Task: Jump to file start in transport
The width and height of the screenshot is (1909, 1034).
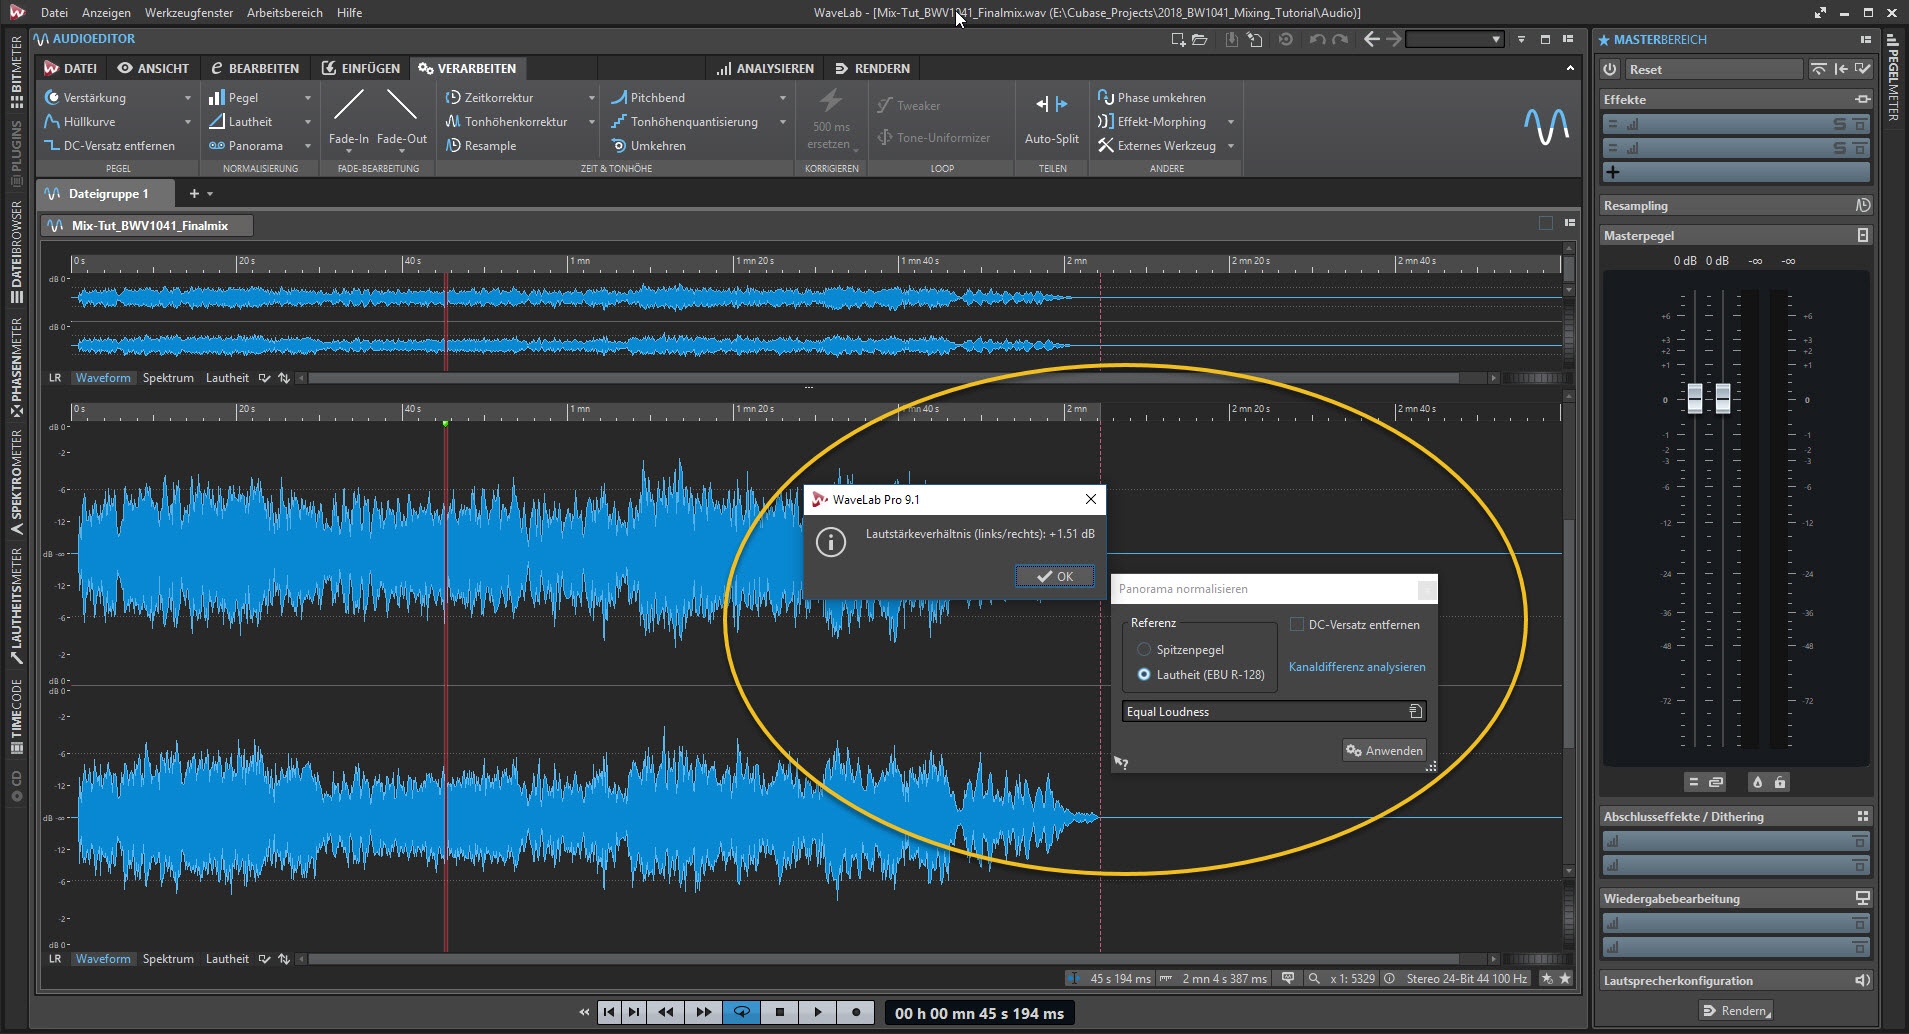Action: coord(609,1012)
